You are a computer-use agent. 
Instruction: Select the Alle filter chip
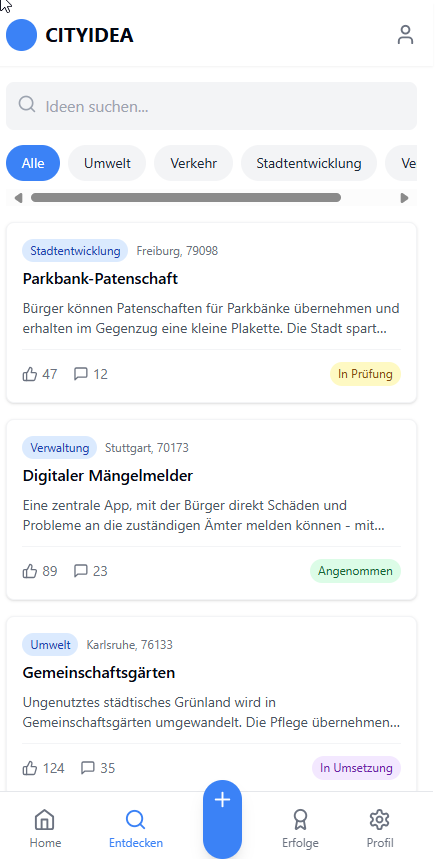pyautogui.click(x=33, y=163)
